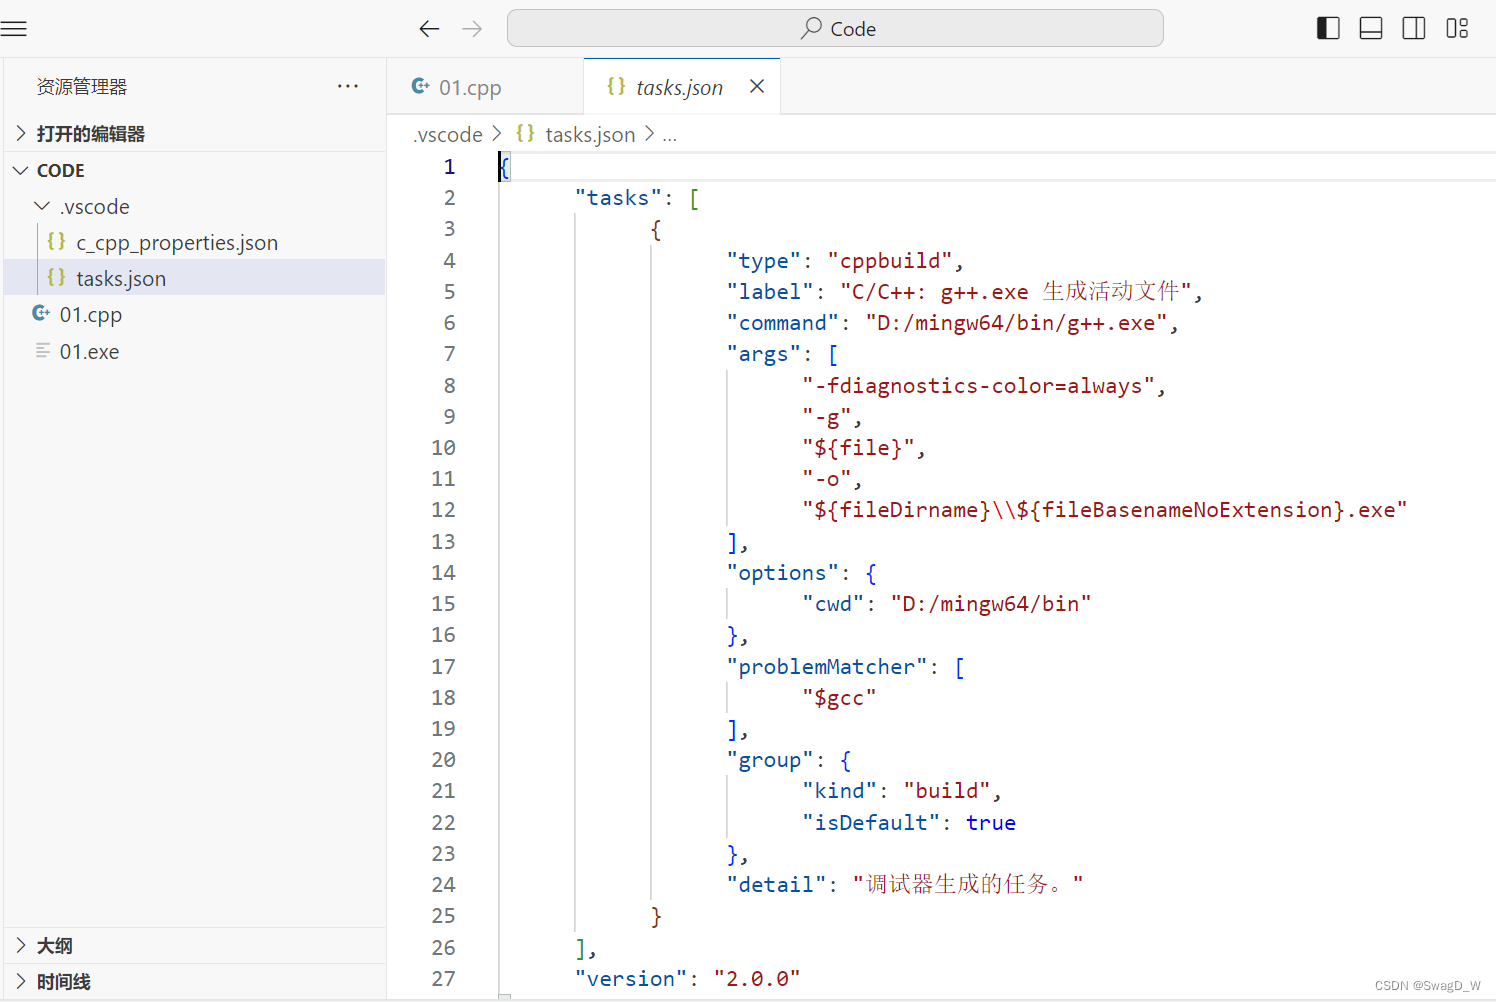Viewport: 1496px width, 1002px height.
Task: Open Explorer view more actions ellipsis
Action: click(348, 86)
